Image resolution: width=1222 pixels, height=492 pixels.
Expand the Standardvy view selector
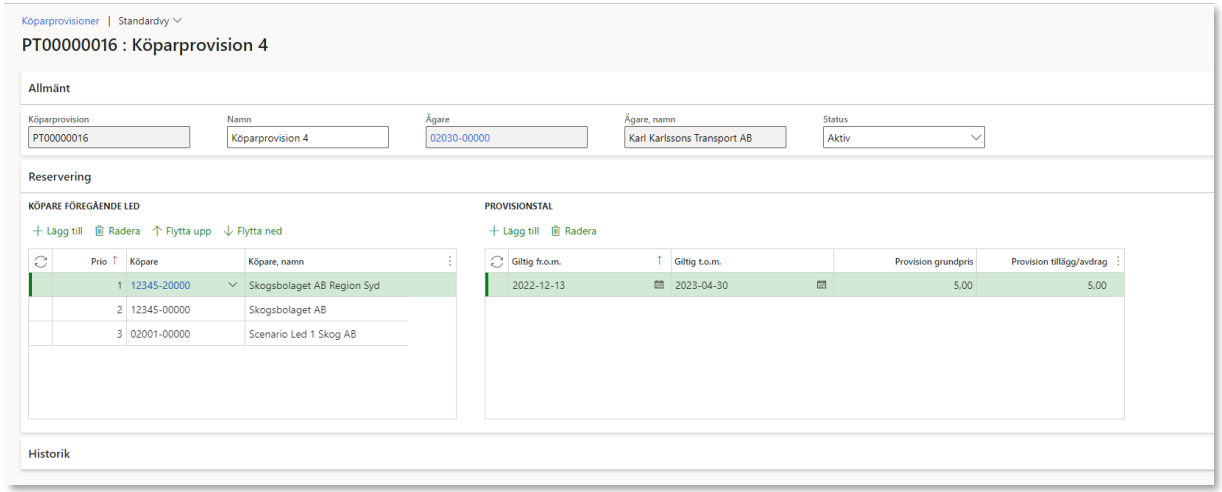pyautogui.click(x=150, y=21)
